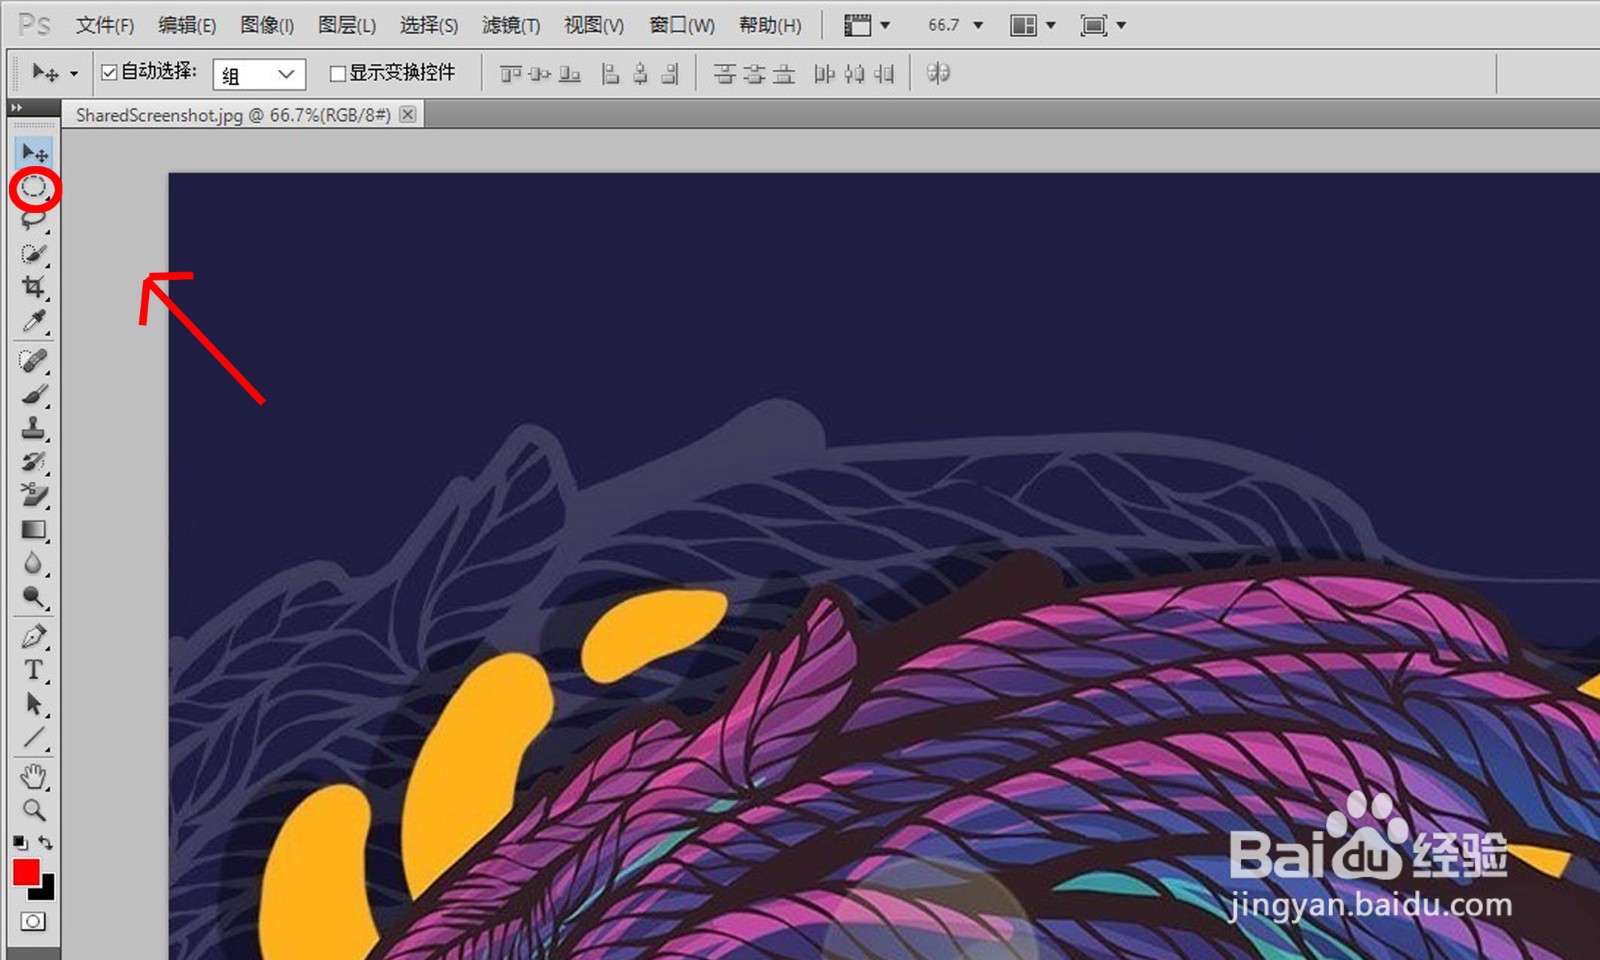Select the Zoom tool
Viewport: 1600px width, 960px height.
[x=34, y=810]
